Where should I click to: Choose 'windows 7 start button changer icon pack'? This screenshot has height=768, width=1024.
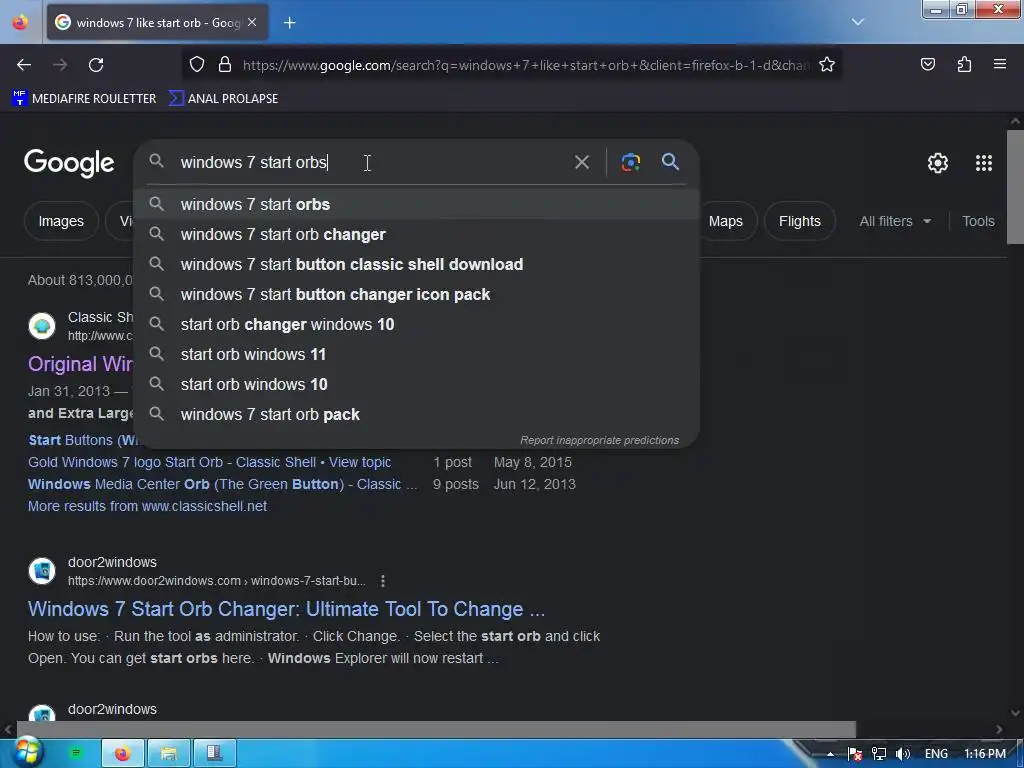click(417, 295)
